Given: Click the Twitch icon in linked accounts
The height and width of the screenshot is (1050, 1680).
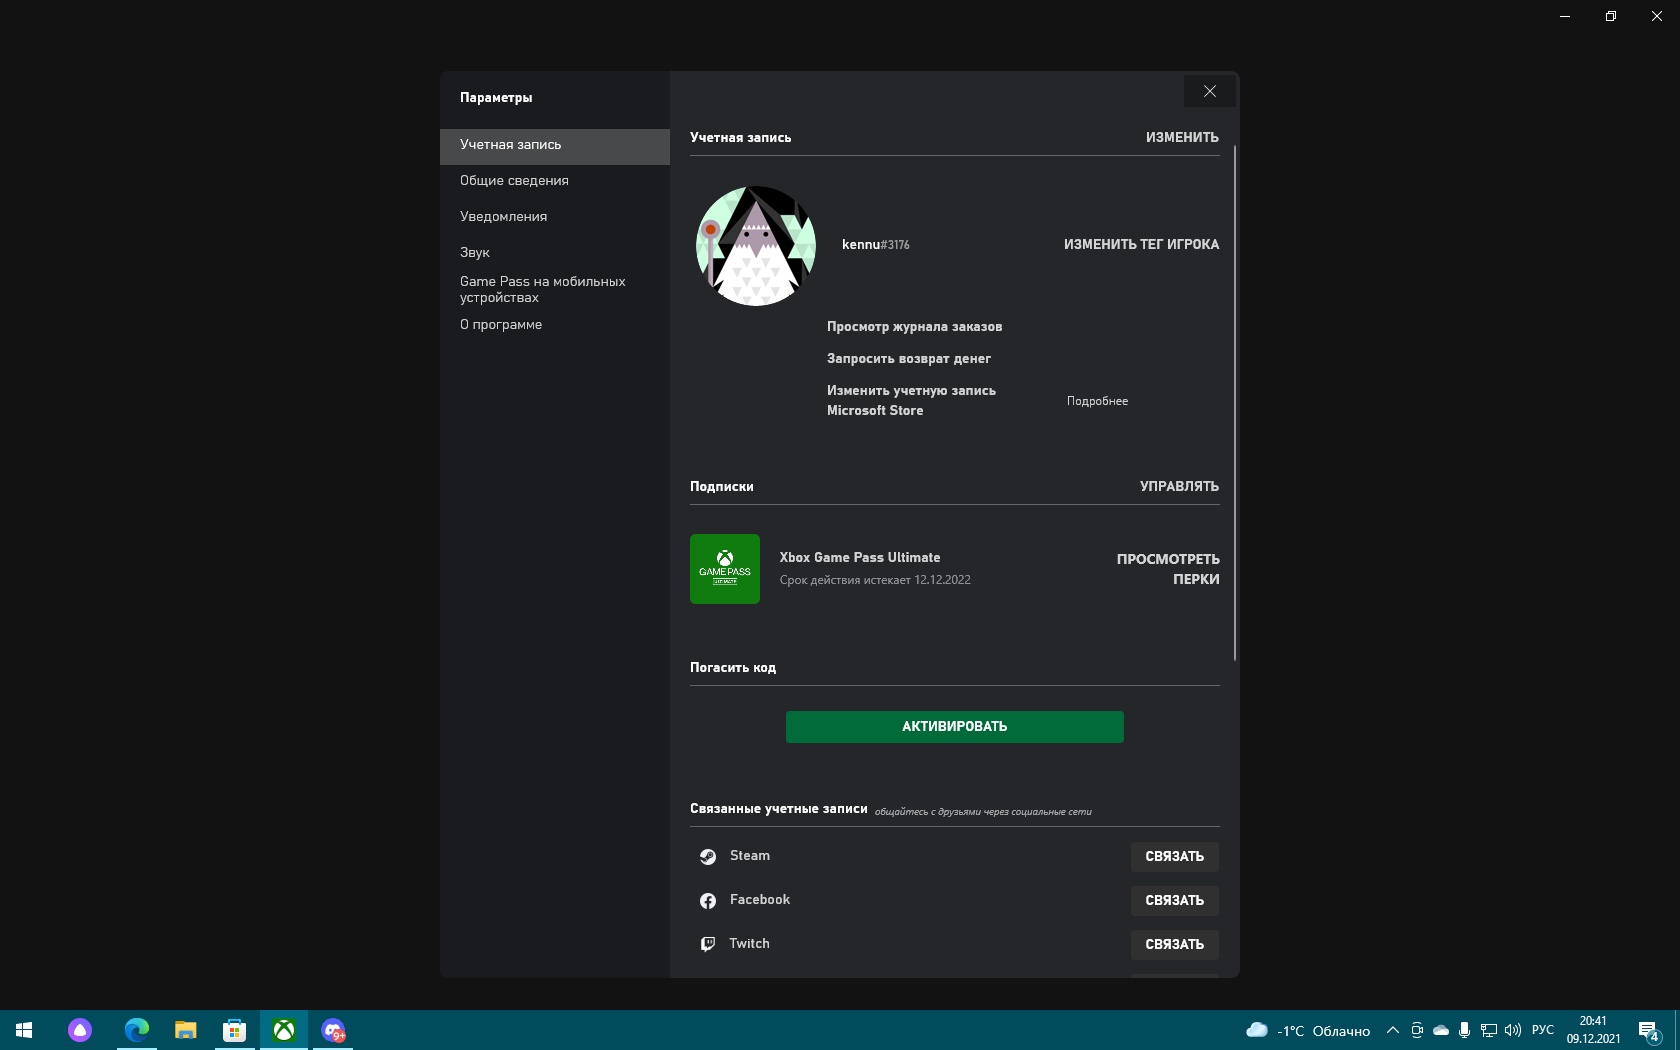Looking at the screenshot, I should (708, 944).
